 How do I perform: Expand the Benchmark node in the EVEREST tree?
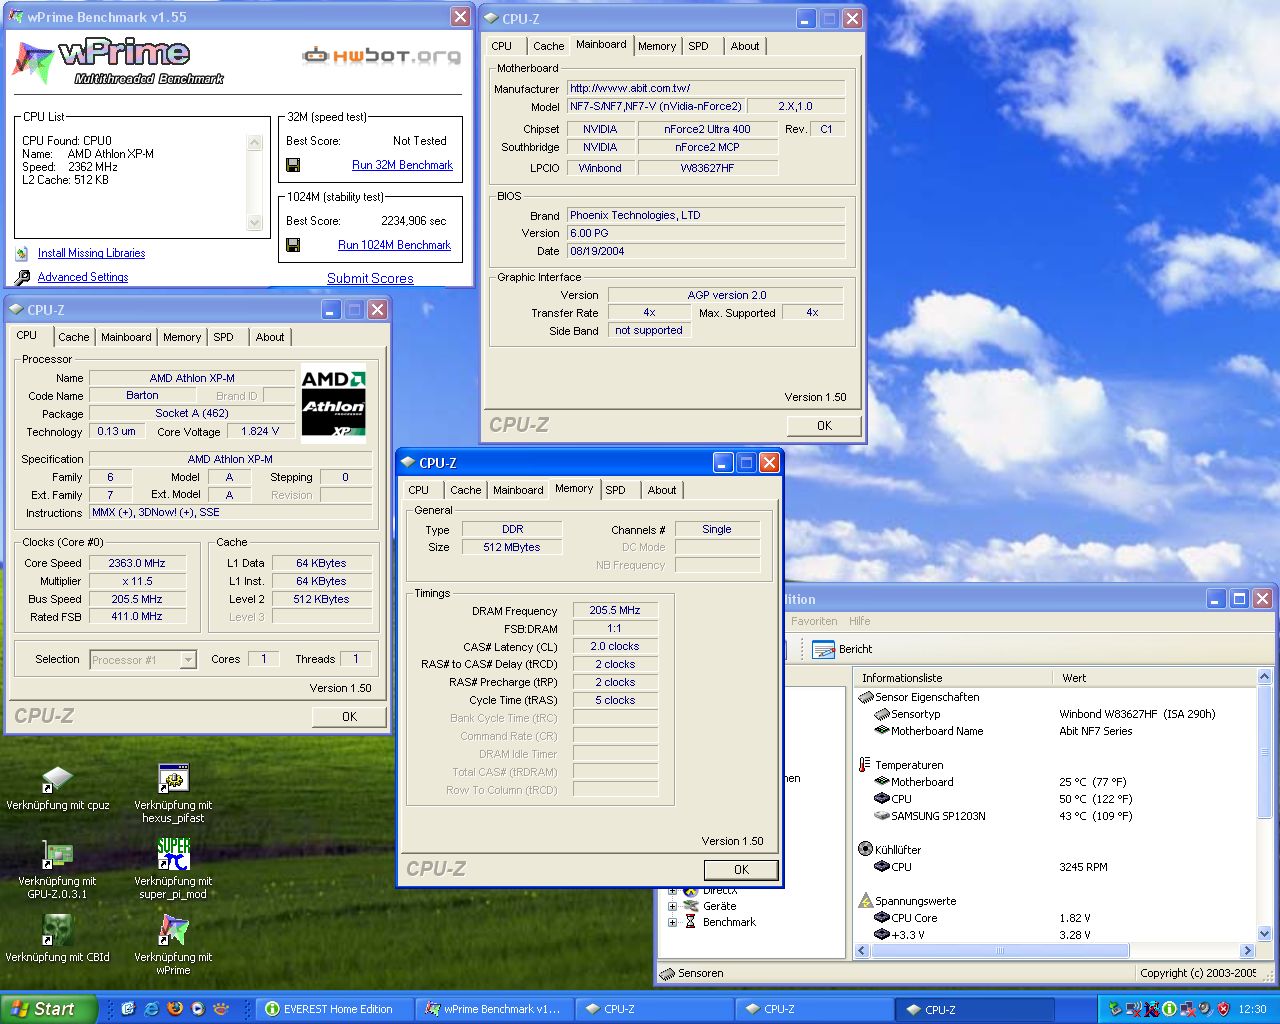[x=672, y=922]
